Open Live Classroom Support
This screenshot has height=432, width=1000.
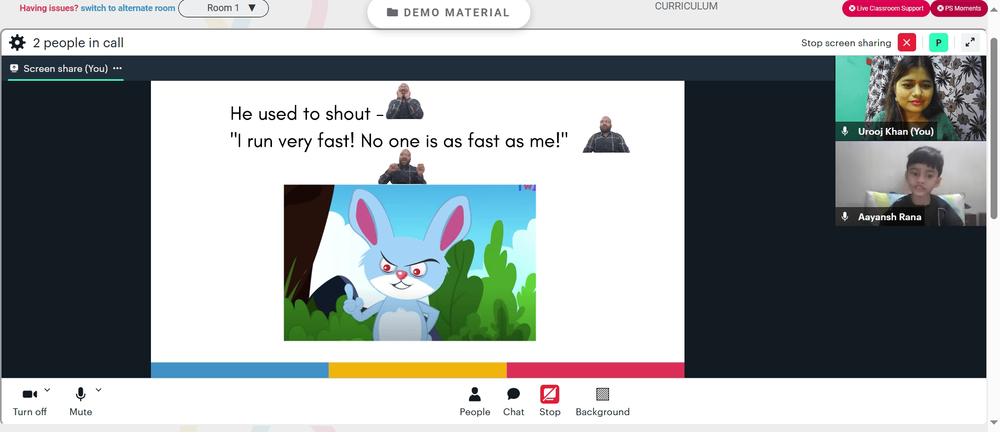[886, 8]
